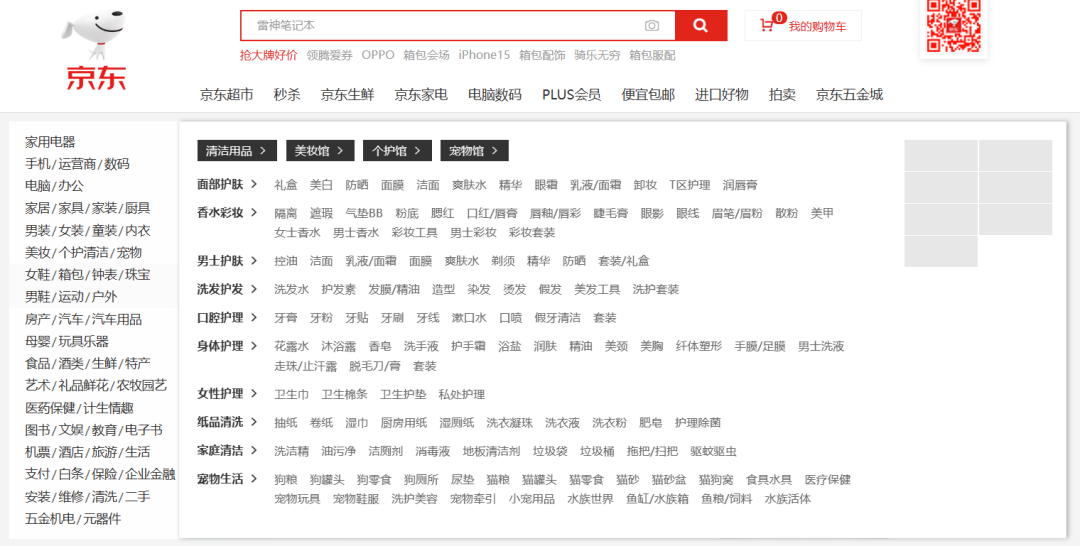Viewport: 1080px width, 546px height.
Task: Click the QR code image
Action: 953,26
